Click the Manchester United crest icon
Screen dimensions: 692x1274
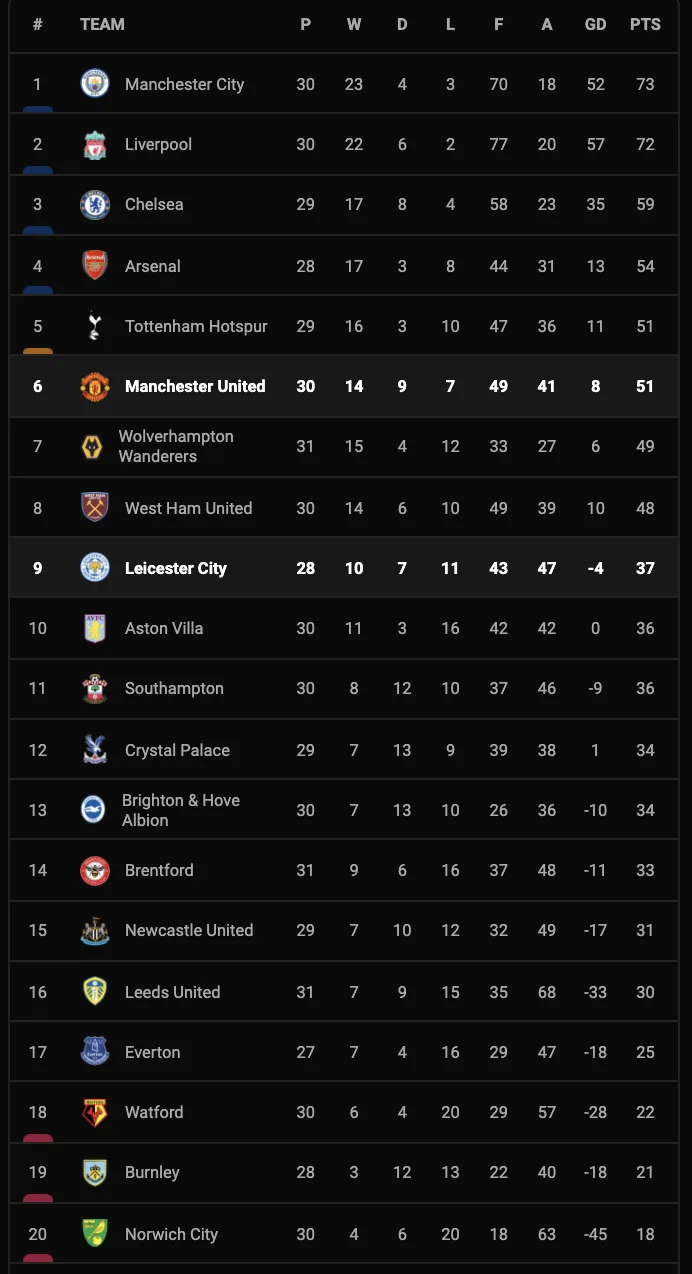tap(95, 386)
